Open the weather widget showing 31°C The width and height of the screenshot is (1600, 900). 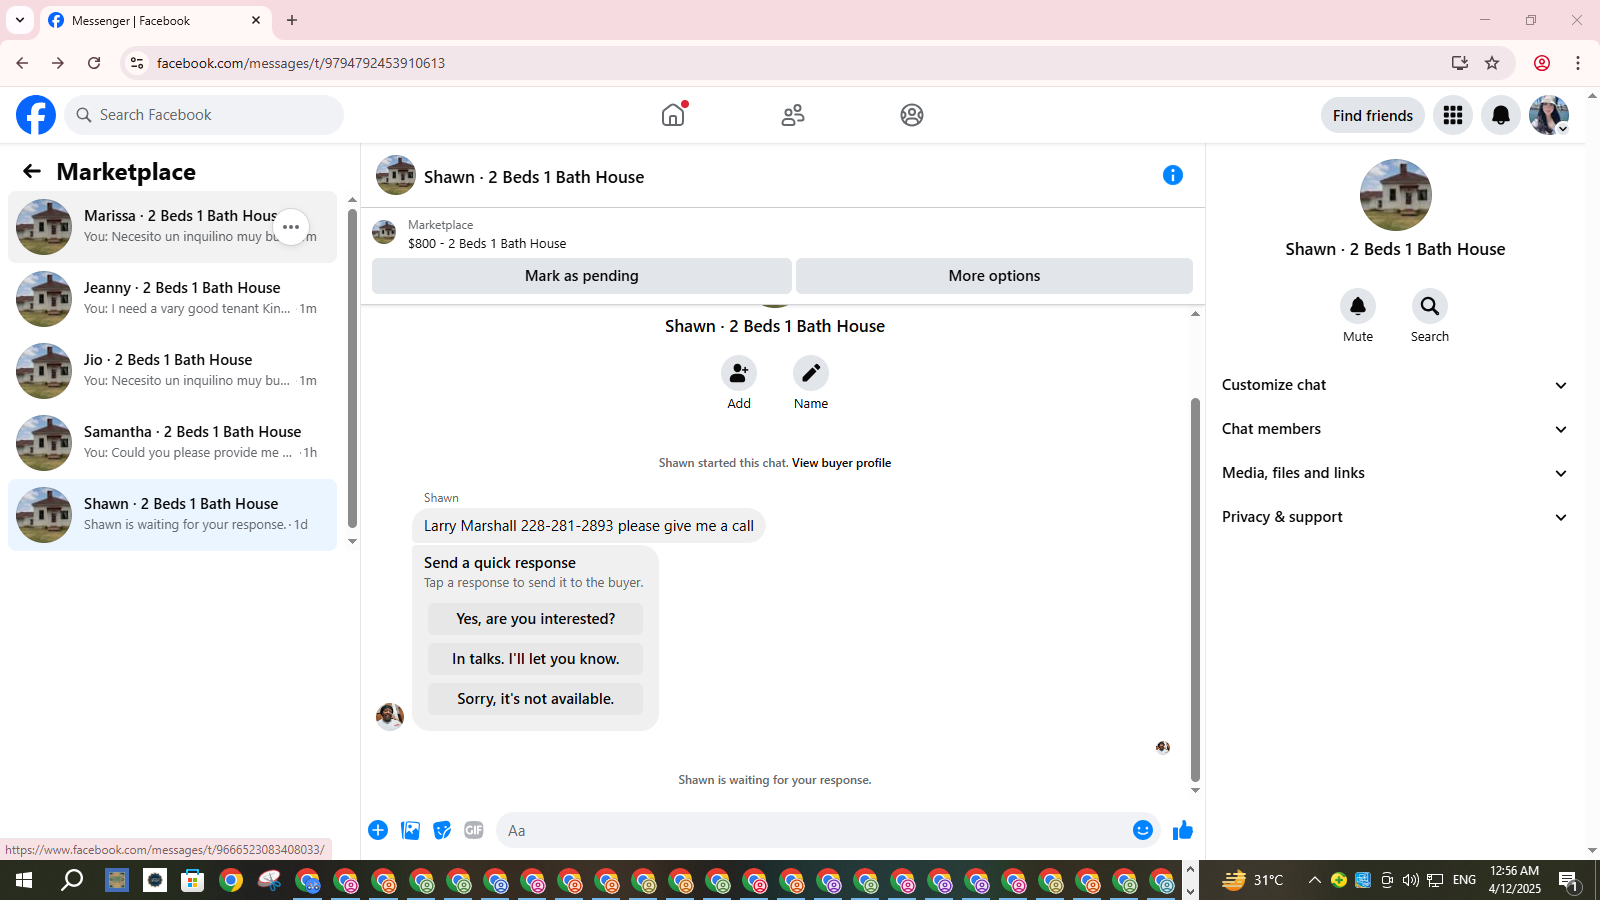(1252, 880)
